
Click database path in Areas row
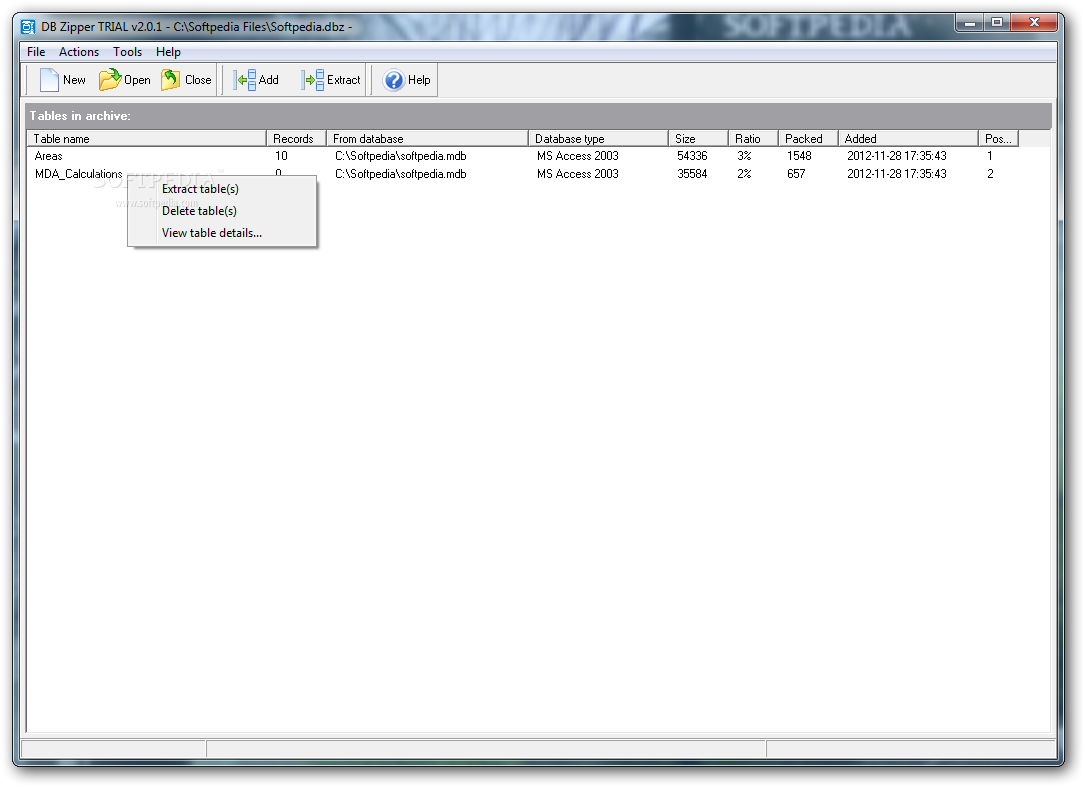tap(401, 156)
